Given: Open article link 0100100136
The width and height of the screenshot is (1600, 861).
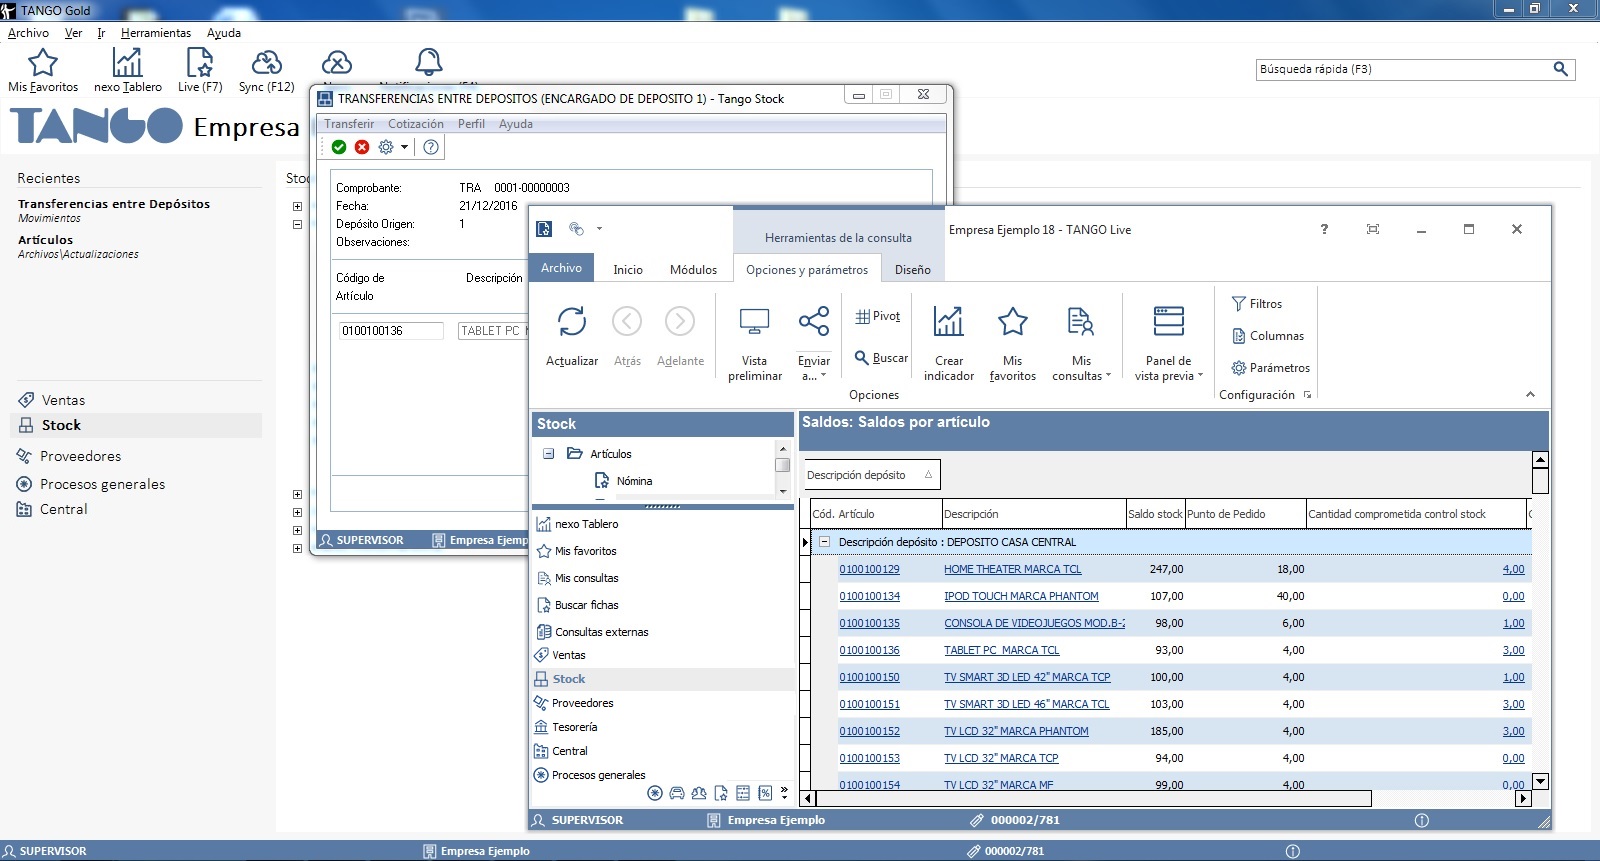Looking at the screenshot, I should (869, 650).
